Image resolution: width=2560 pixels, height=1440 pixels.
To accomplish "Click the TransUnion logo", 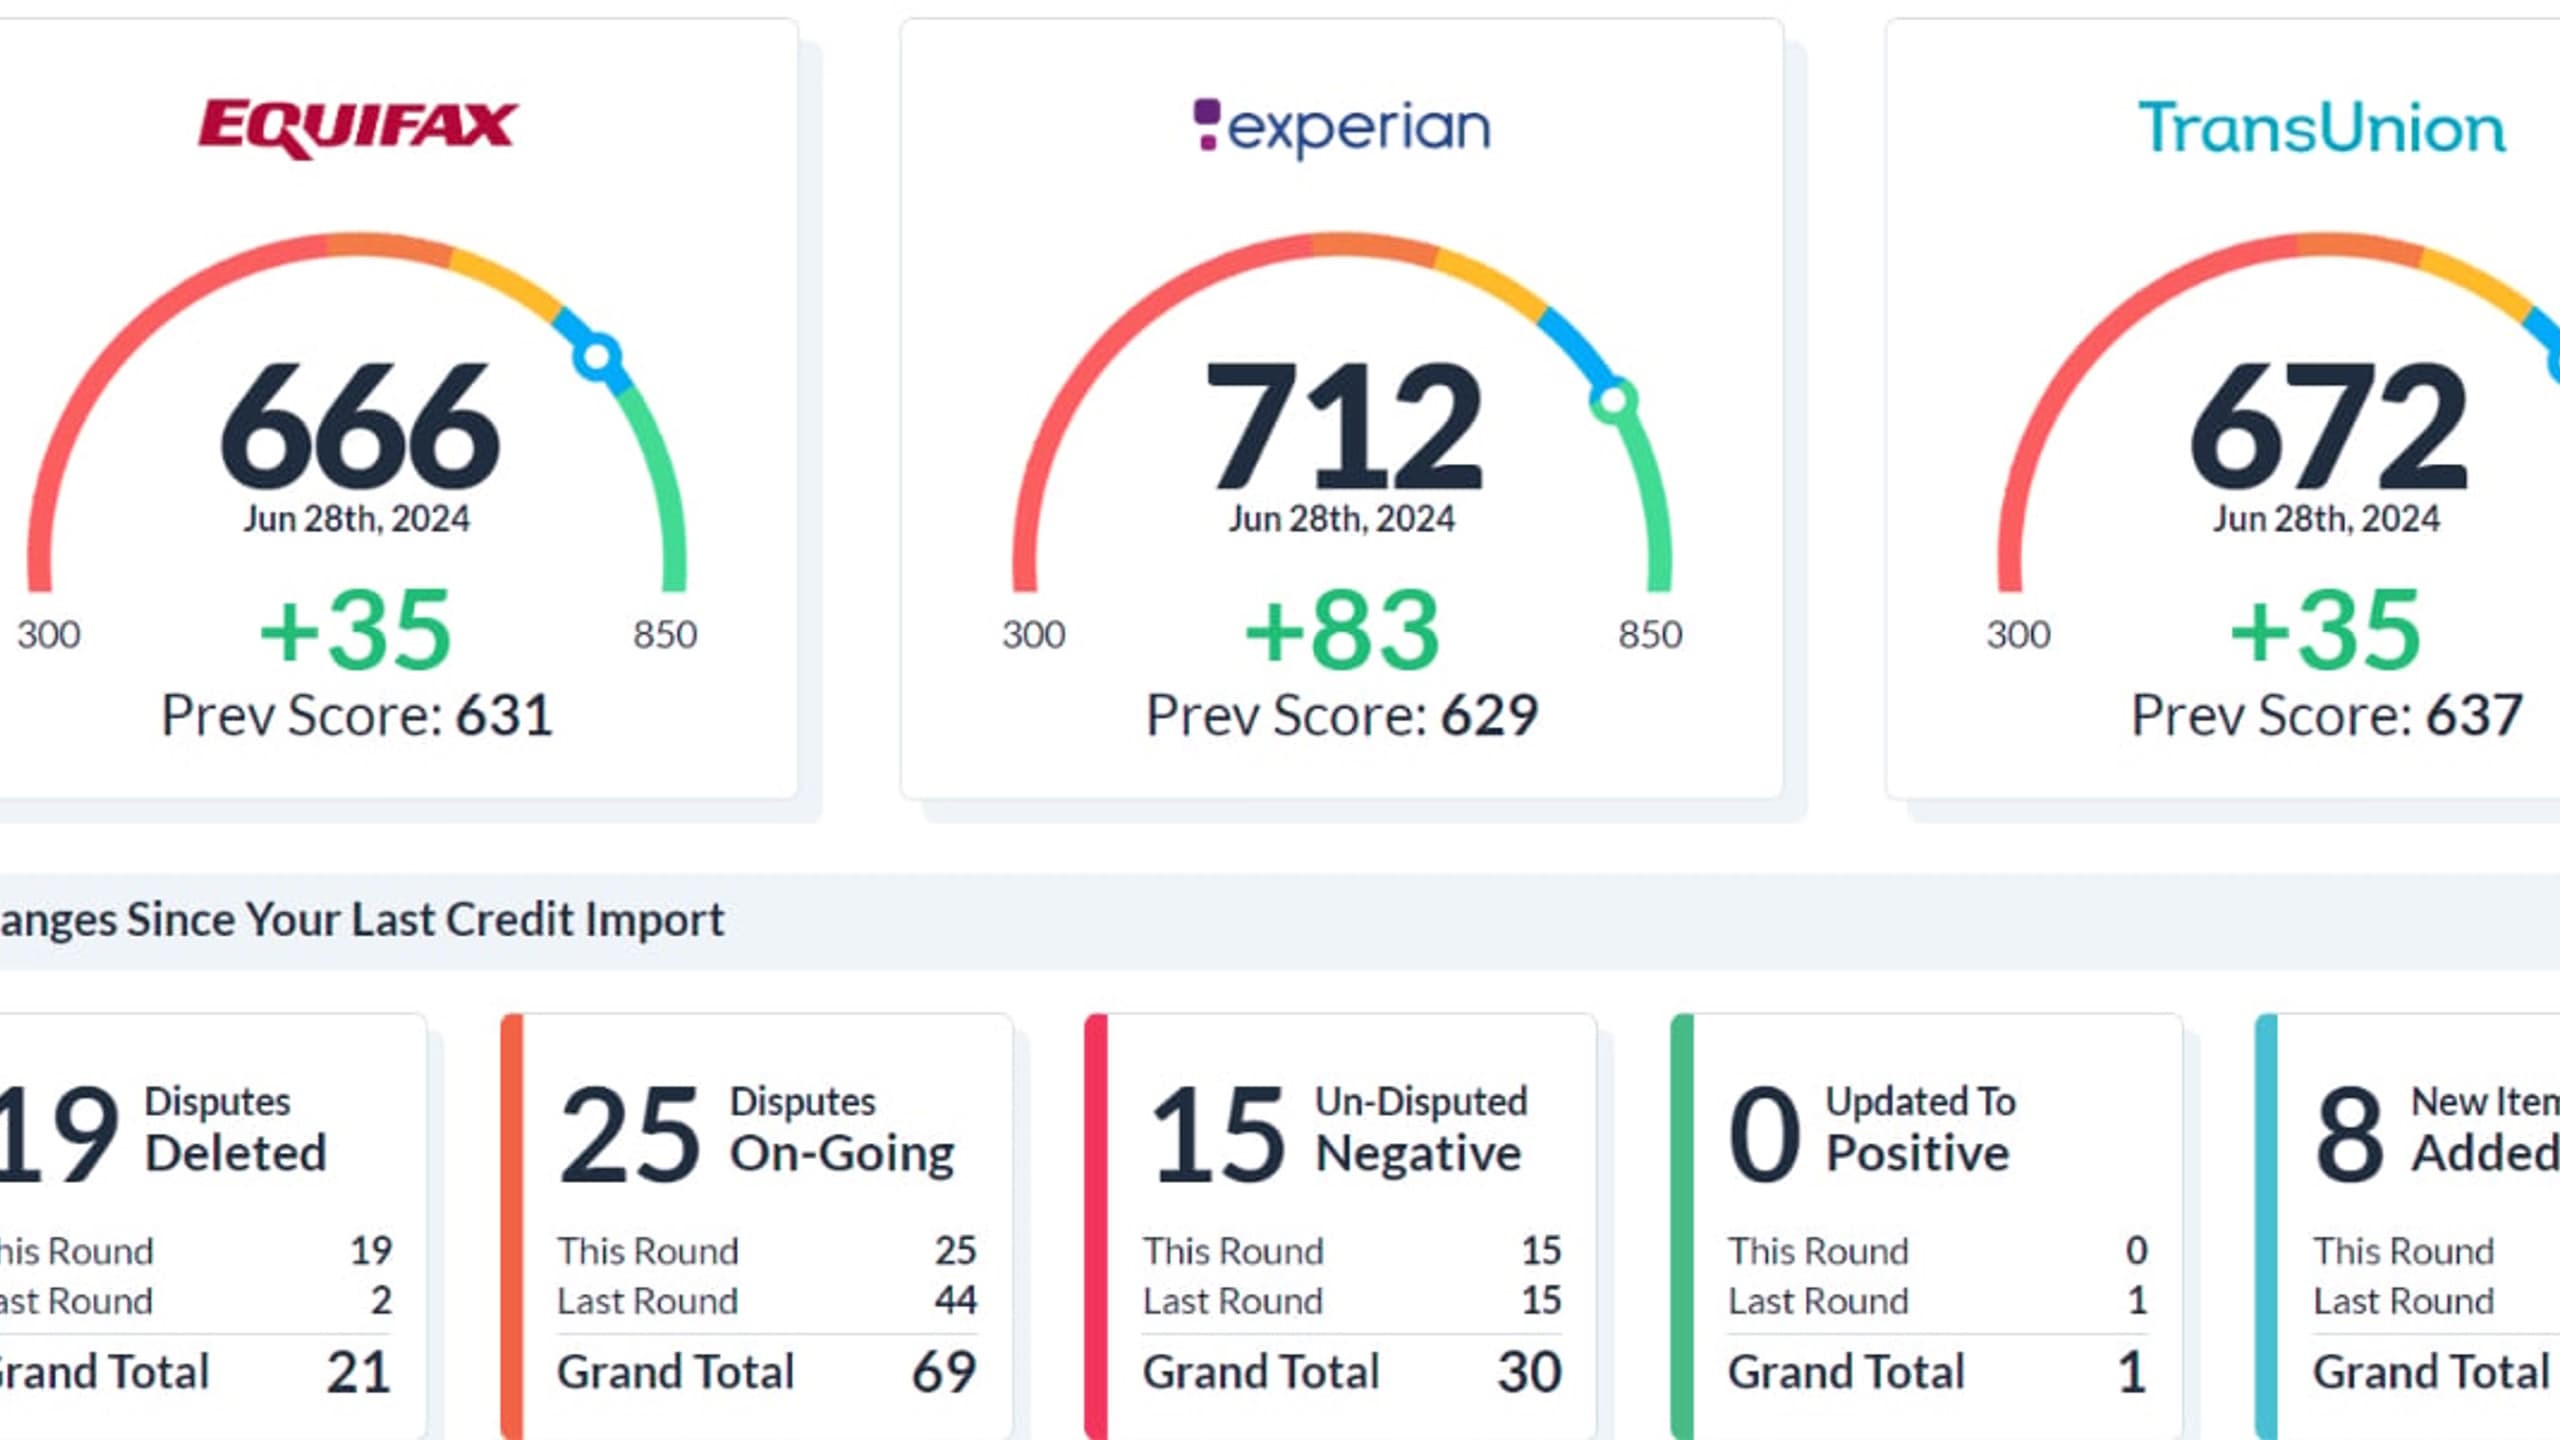I will [x=2322, y=128].
